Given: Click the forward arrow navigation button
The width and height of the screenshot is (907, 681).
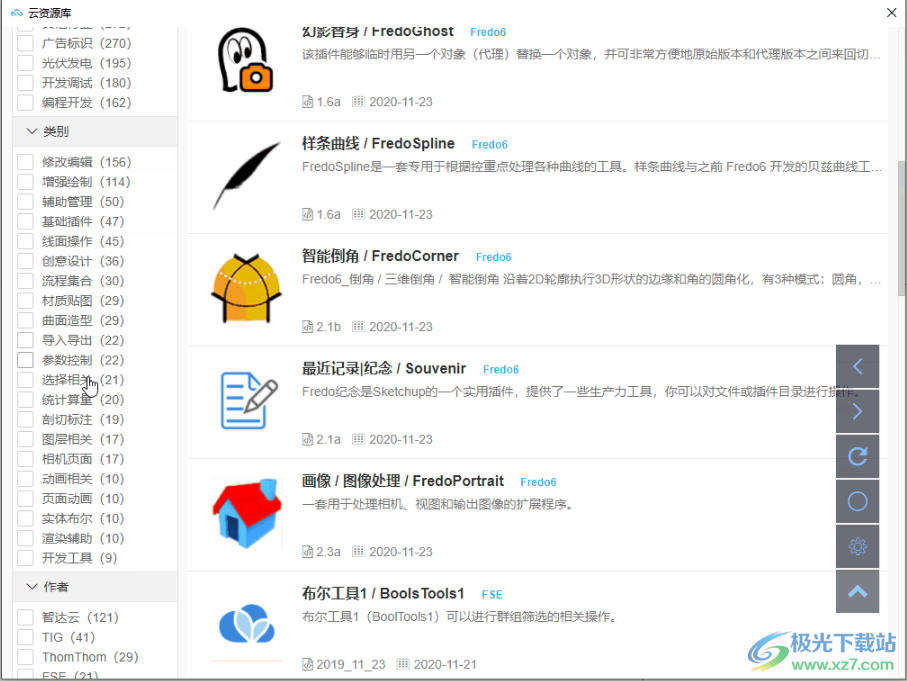Looking at the screenshot, I should (857, 411).
